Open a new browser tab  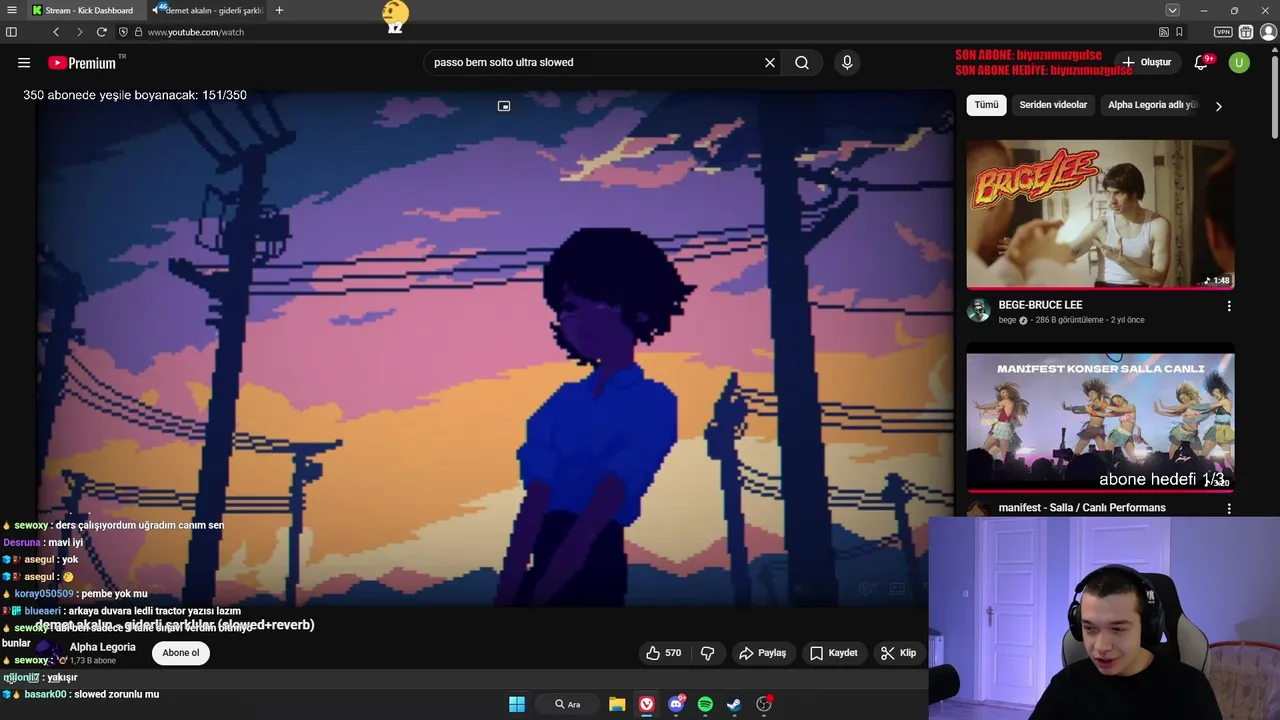tap(279, 10)
